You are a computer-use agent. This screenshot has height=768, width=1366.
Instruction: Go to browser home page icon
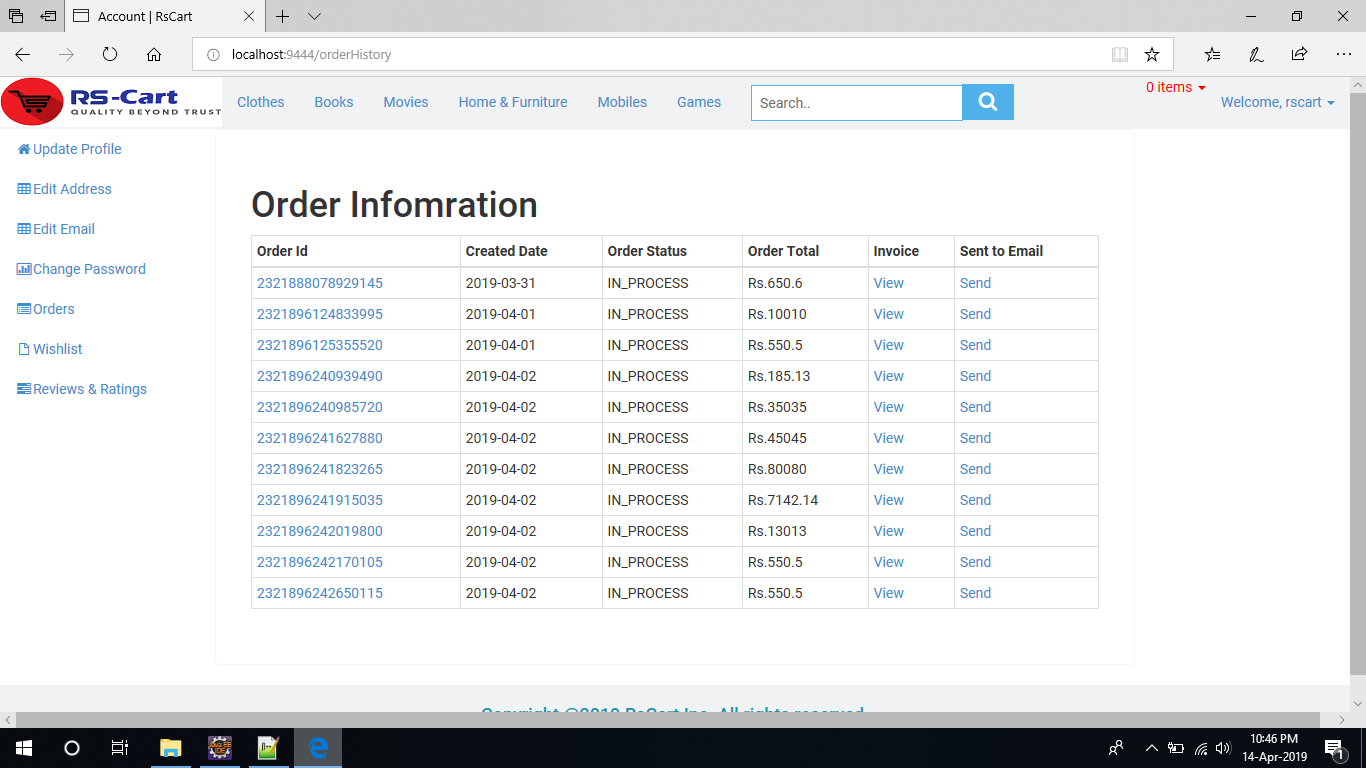[154, 55]
